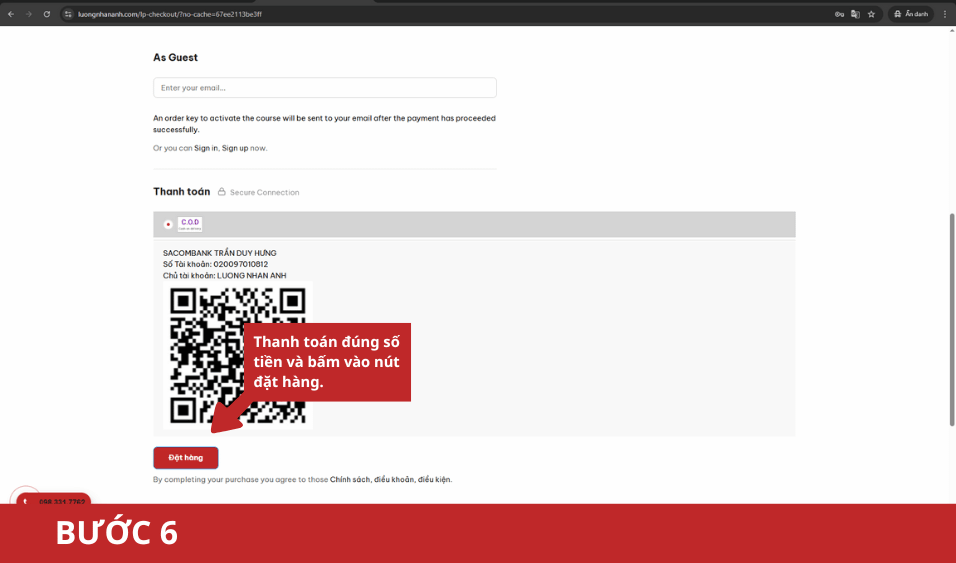Open the browser three-dot menu

pos(945,14)
